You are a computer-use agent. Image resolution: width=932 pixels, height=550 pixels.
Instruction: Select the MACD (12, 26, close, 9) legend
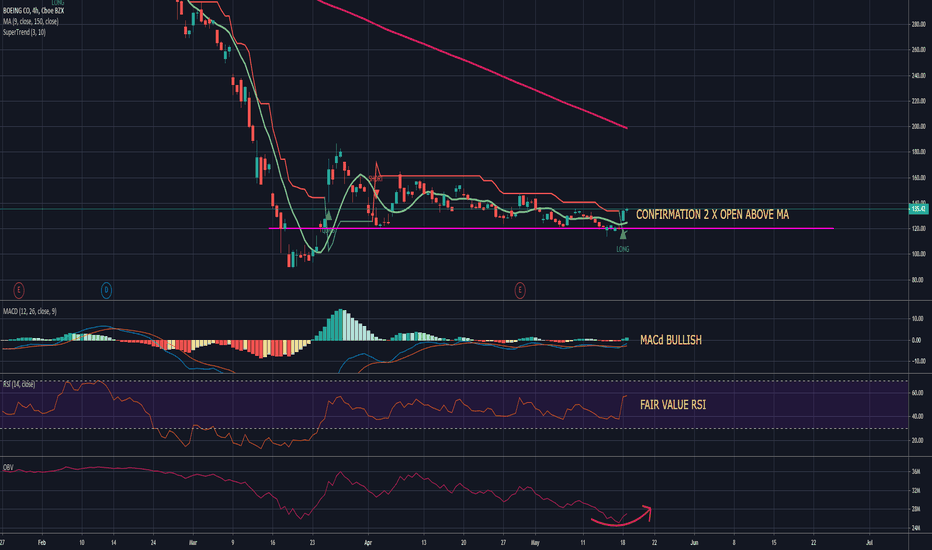click(30, 312)
